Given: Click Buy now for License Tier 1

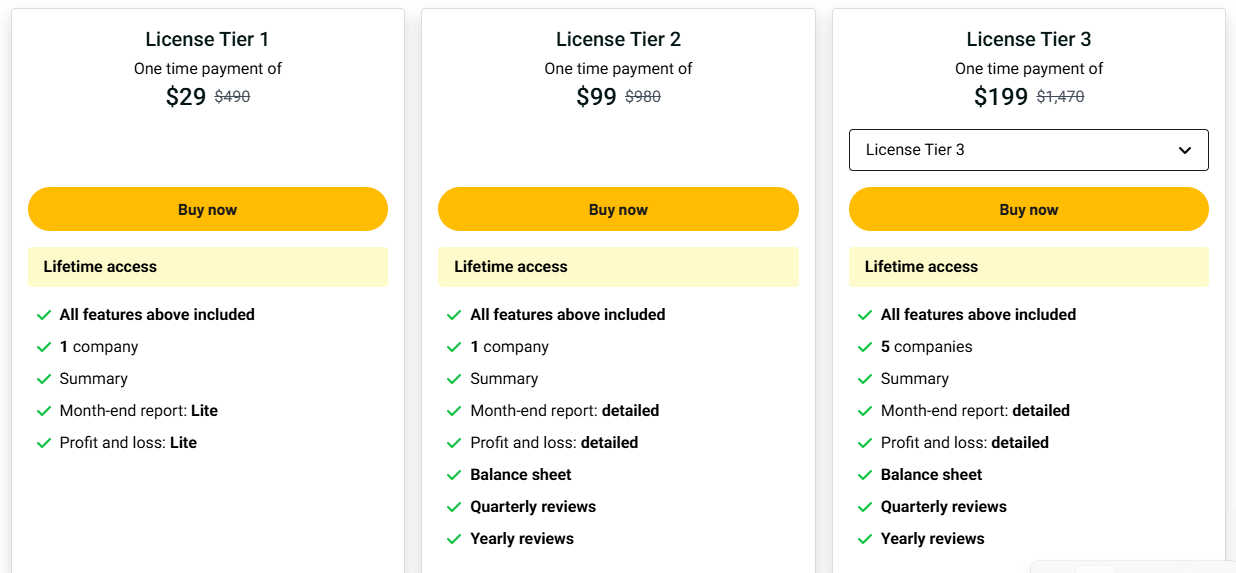Looking at the screenshot, I should 207,209.
